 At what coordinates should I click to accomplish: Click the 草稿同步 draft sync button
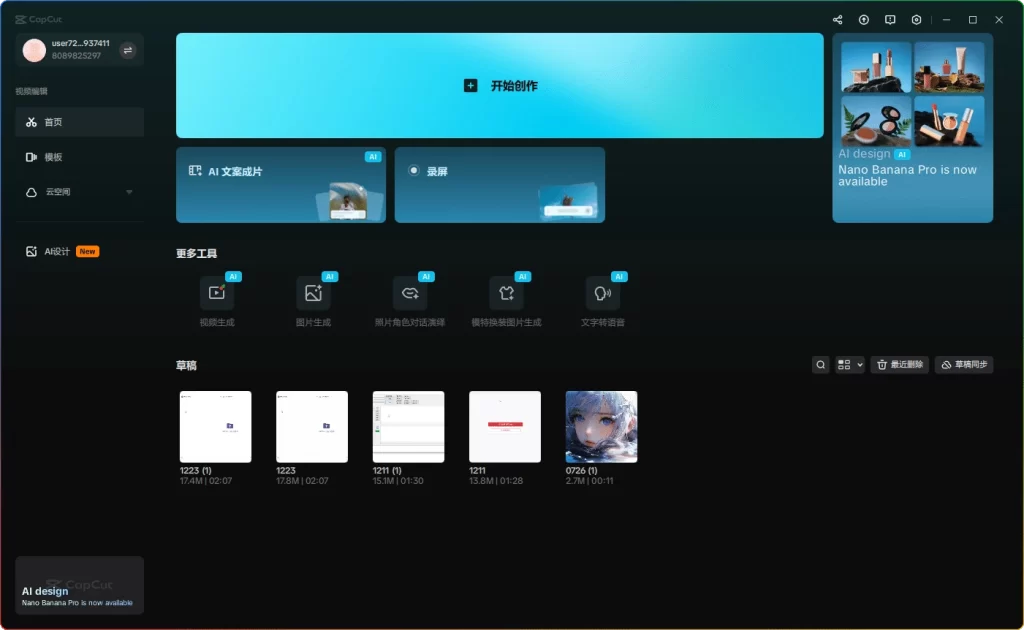pyautogui.click(x=963, y=364)
